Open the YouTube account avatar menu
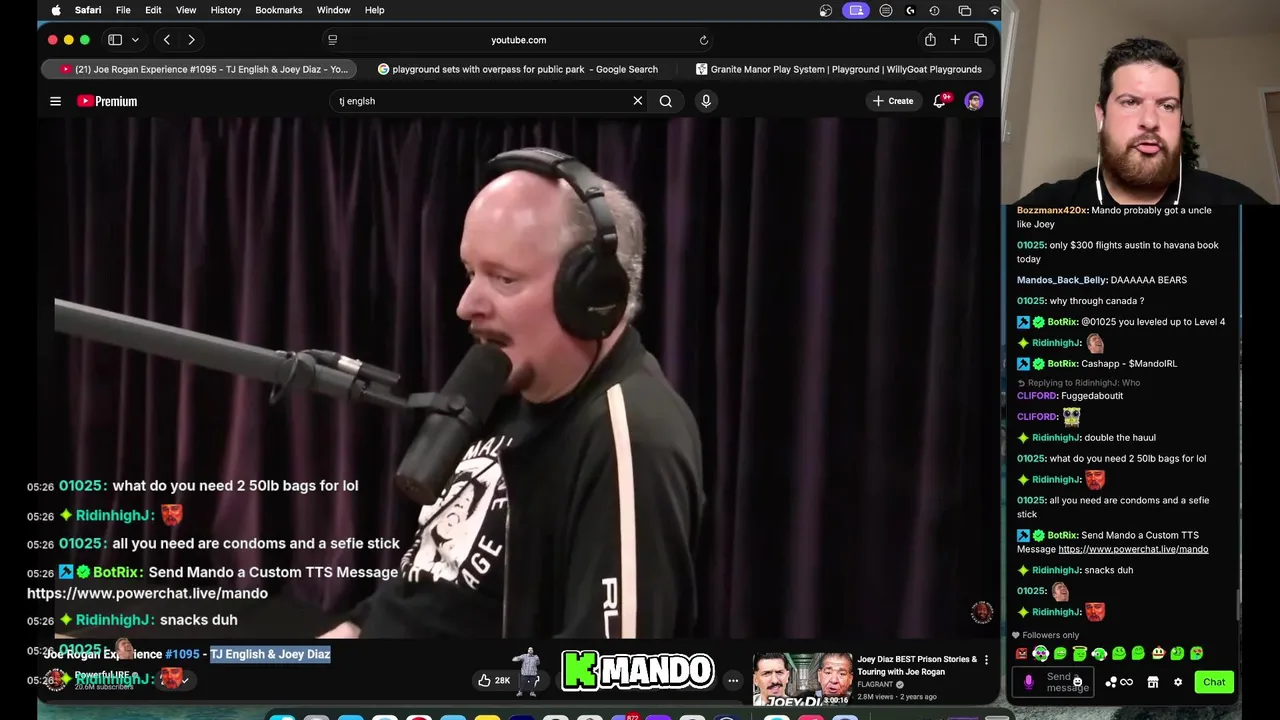The height and width of the screenshot is (720, 1280). [x=973, y=101]
